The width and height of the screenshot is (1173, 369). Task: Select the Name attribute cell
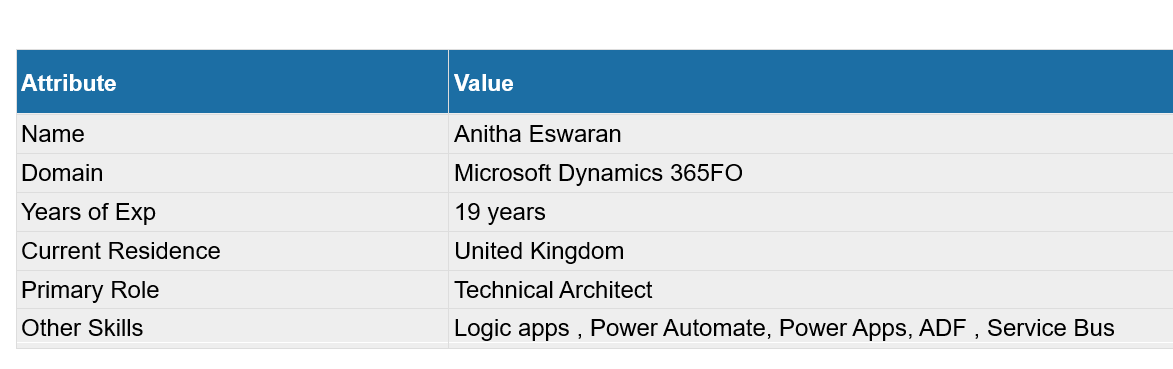point(233,134)
